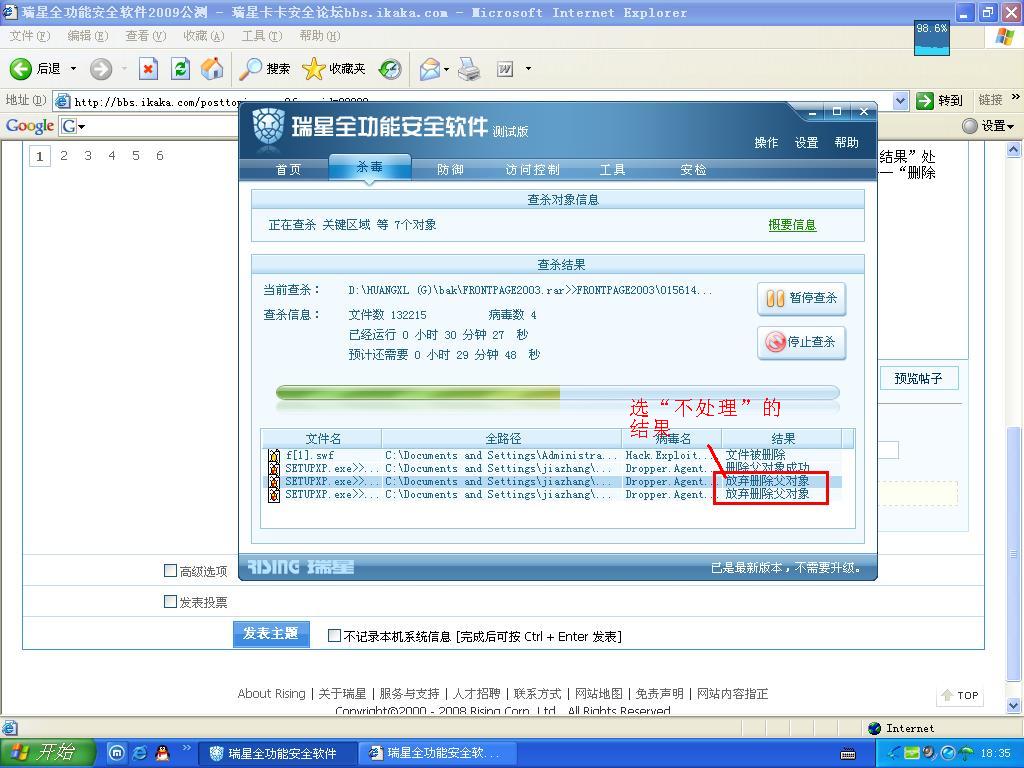Click the 文件名 column header
1024x768 pixels.
click(x=323, y=439)
